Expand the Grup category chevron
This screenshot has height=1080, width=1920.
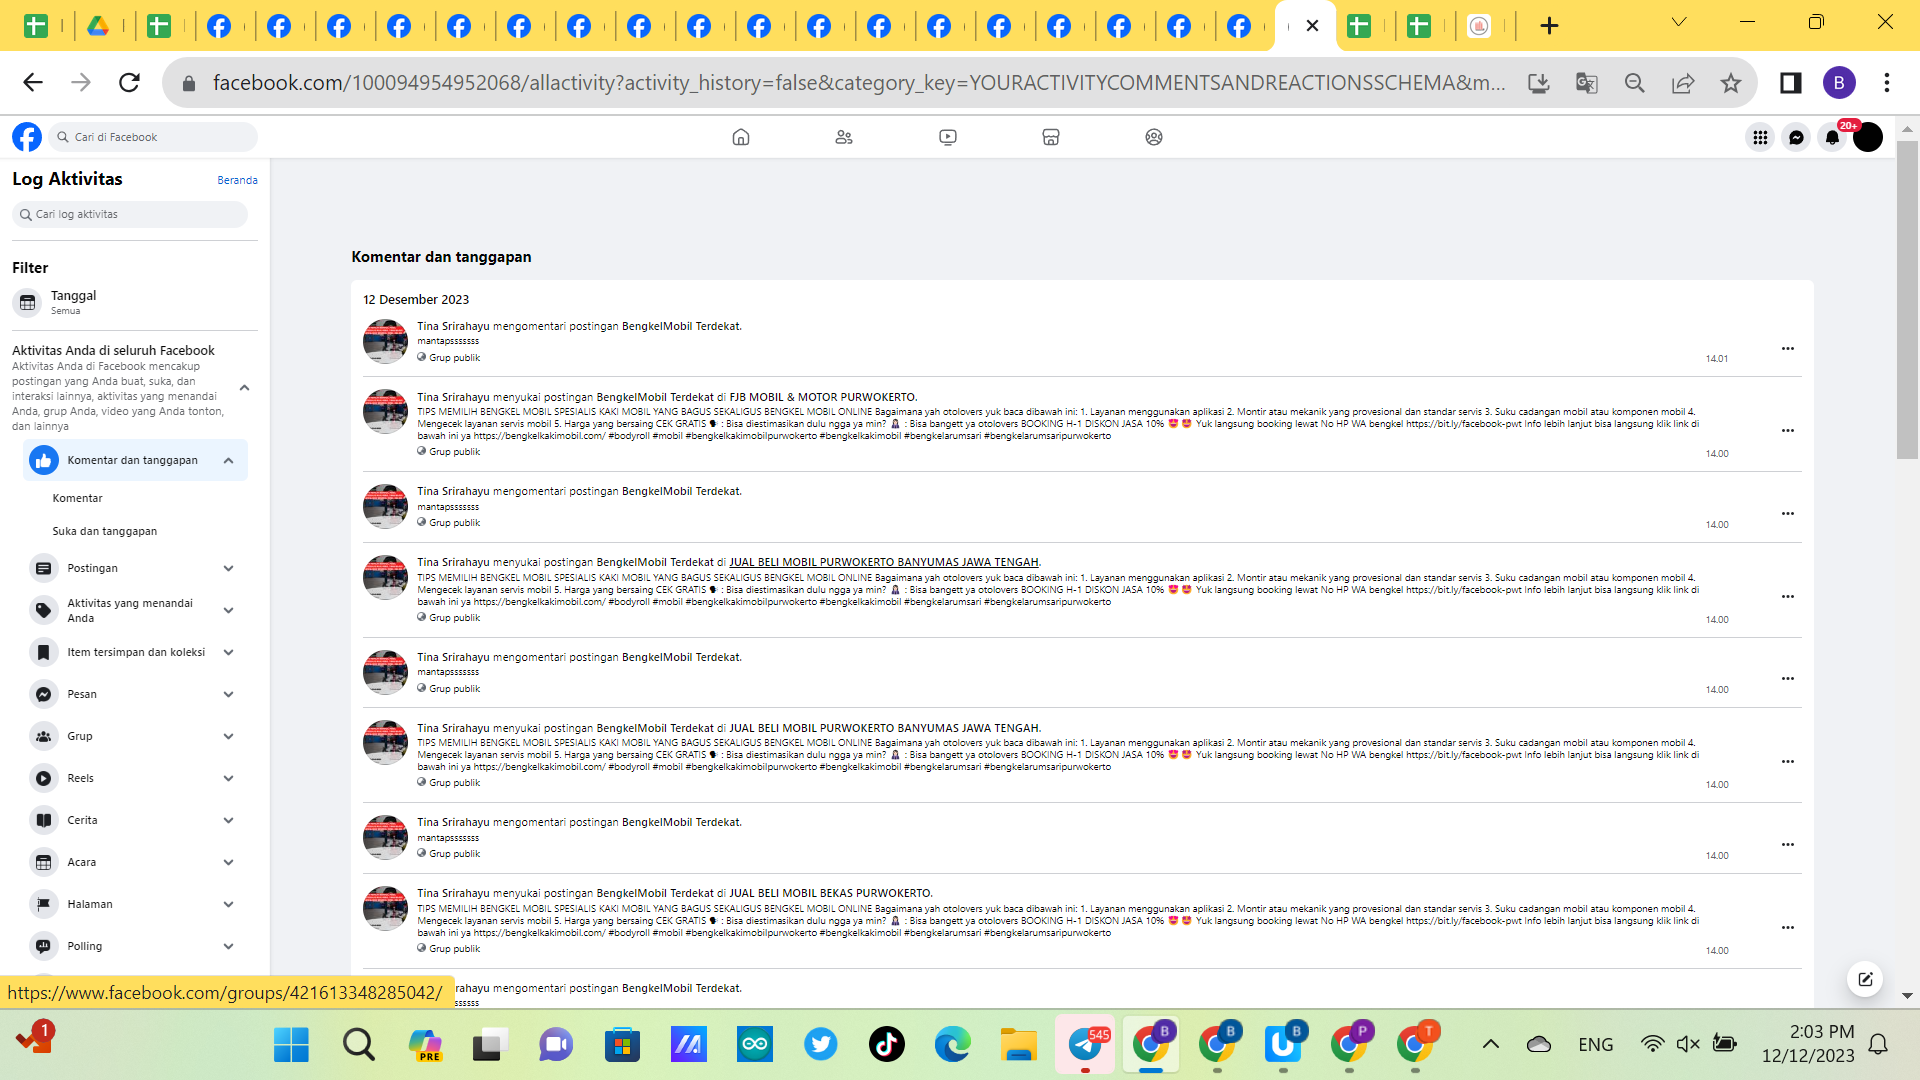(229, 737)
